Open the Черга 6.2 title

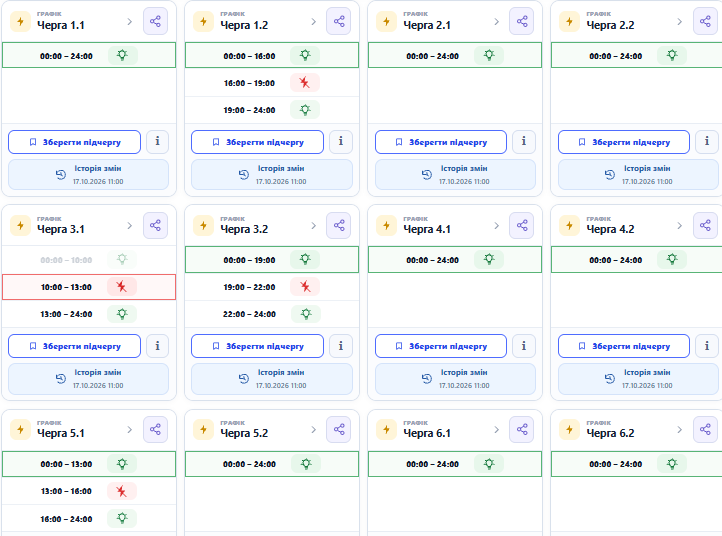610,433
